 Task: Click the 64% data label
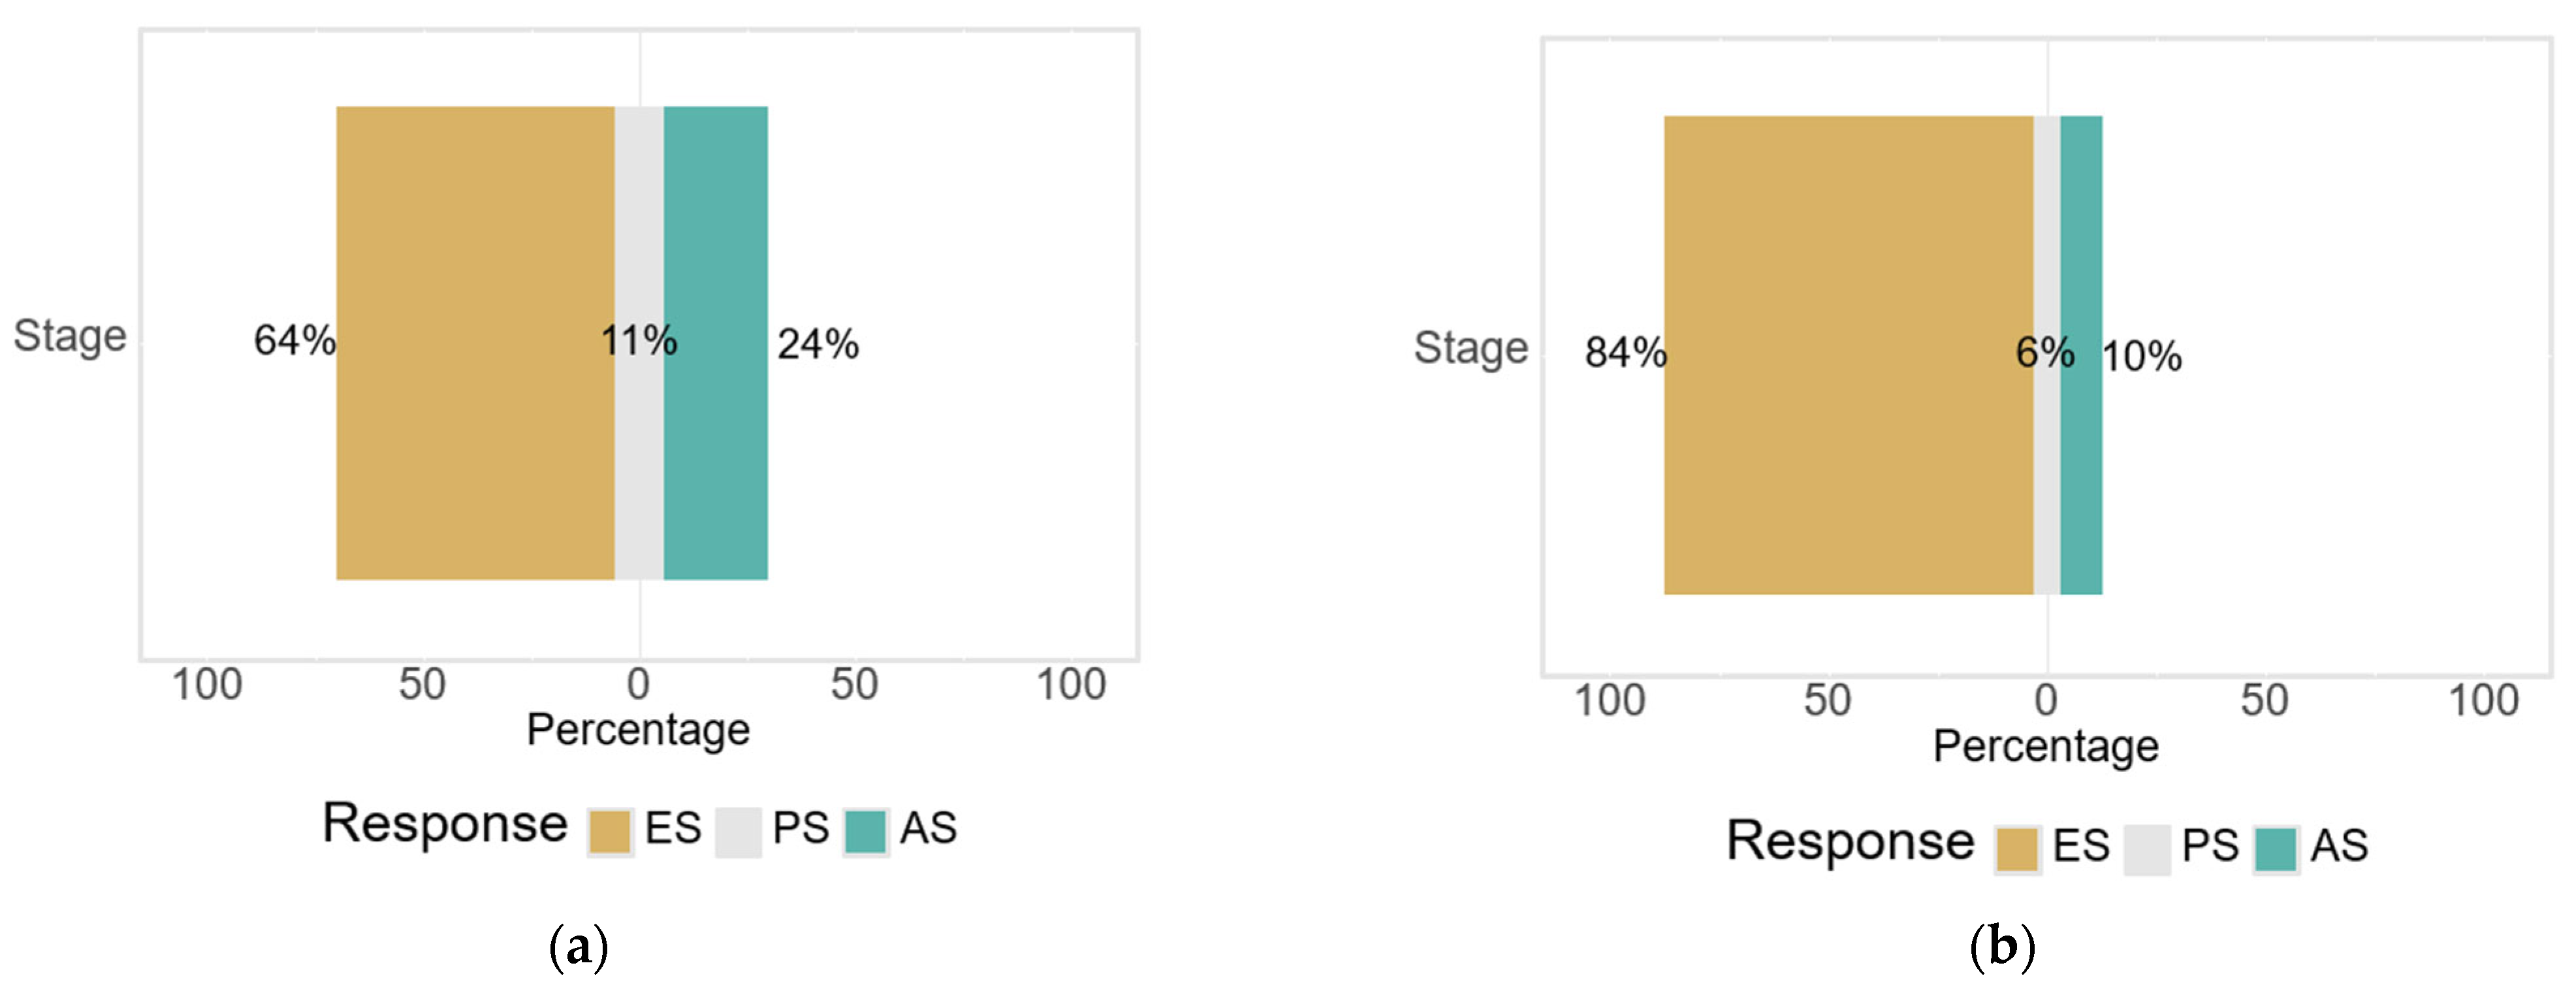coord(294,341)
